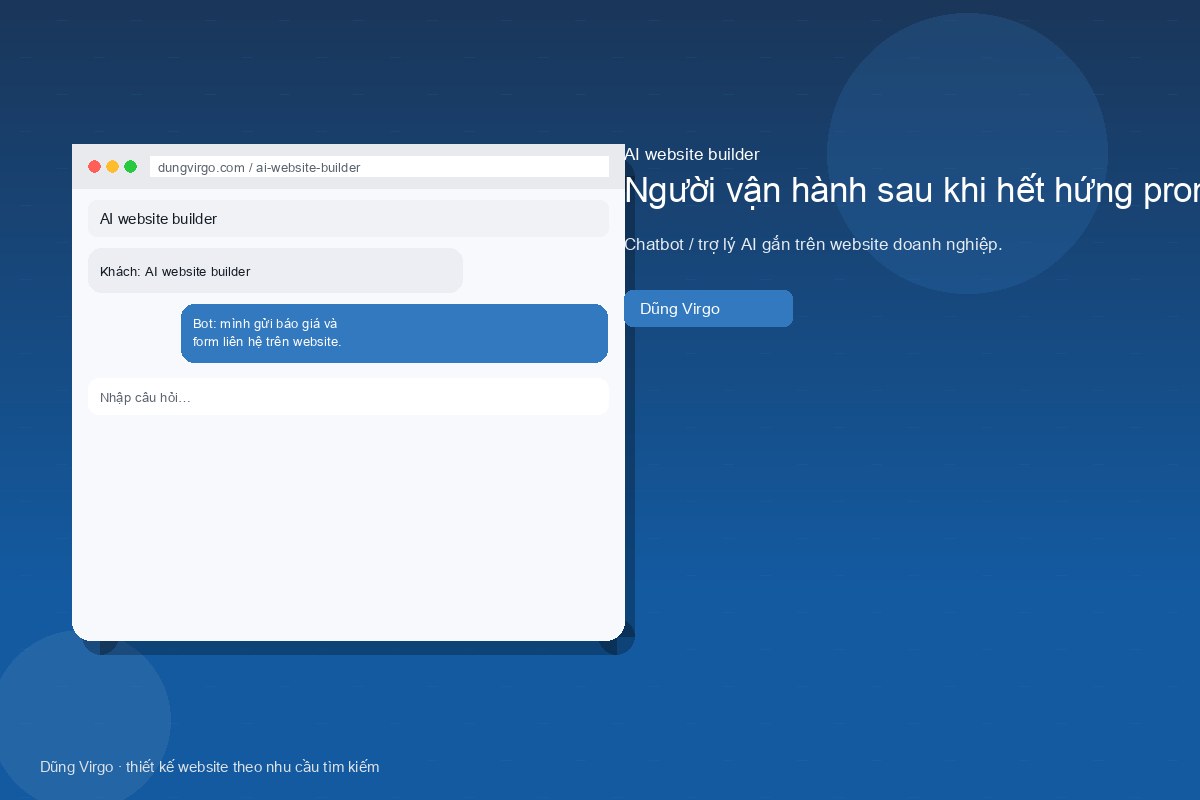Select the "AI website builder" chat header
Viewport: 1200px width, 800px height.
pos(348,219)
